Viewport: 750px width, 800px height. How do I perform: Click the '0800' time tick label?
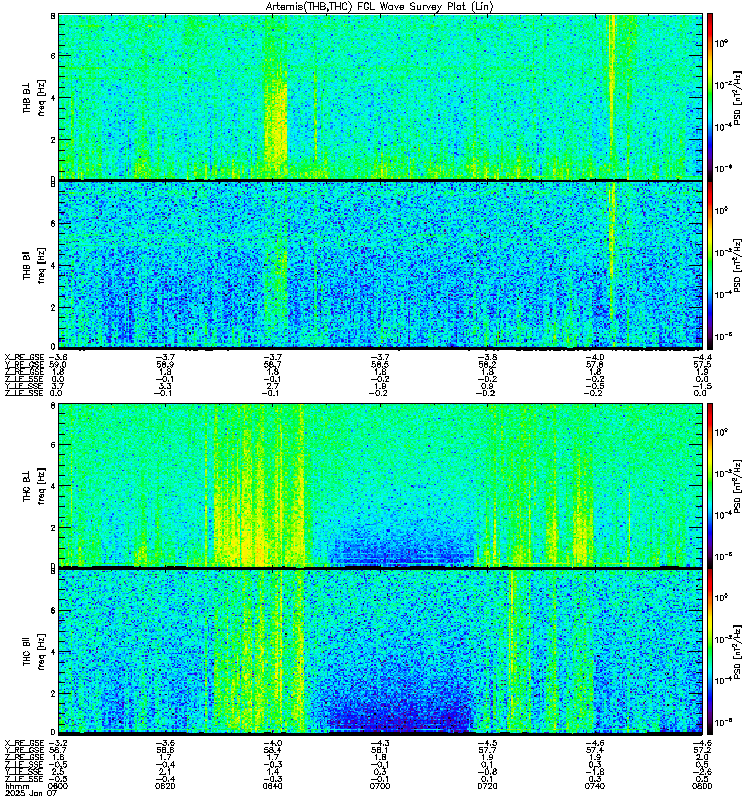point(702,786)
